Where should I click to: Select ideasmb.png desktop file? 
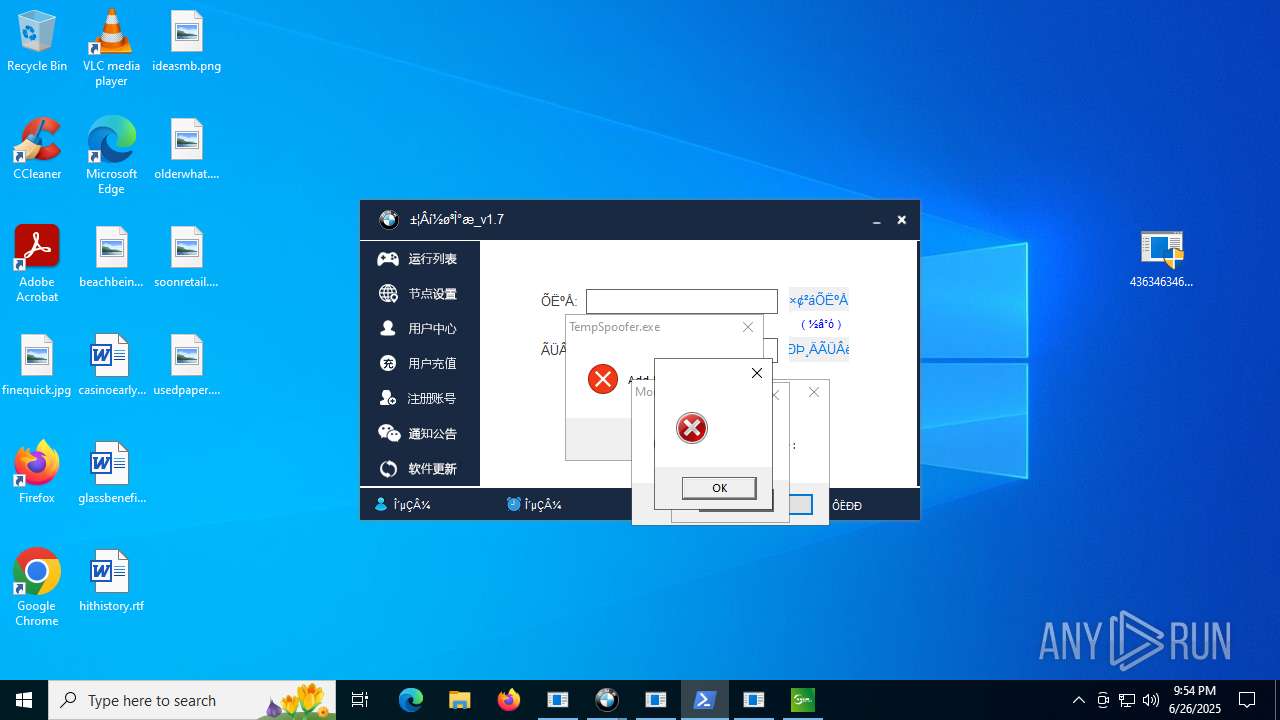[187, 43]
